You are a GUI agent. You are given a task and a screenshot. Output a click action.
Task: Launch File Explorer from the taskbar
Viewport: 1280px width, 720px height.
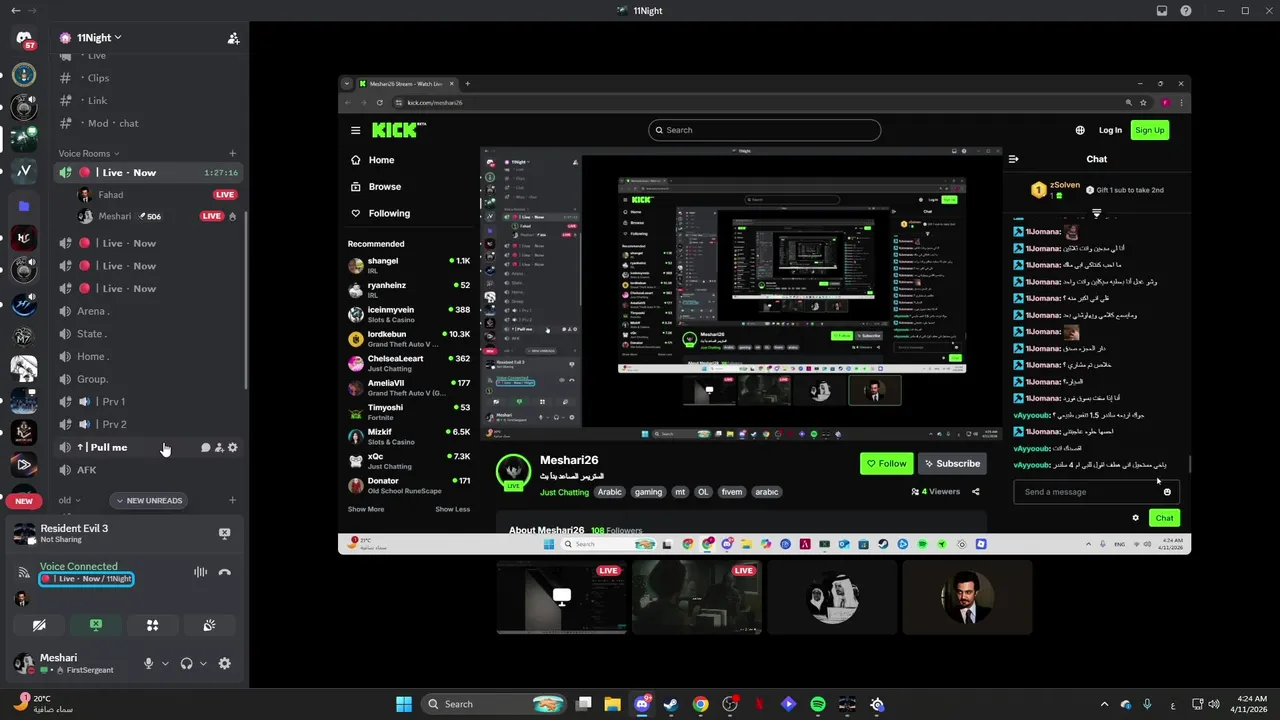point(612,704)
